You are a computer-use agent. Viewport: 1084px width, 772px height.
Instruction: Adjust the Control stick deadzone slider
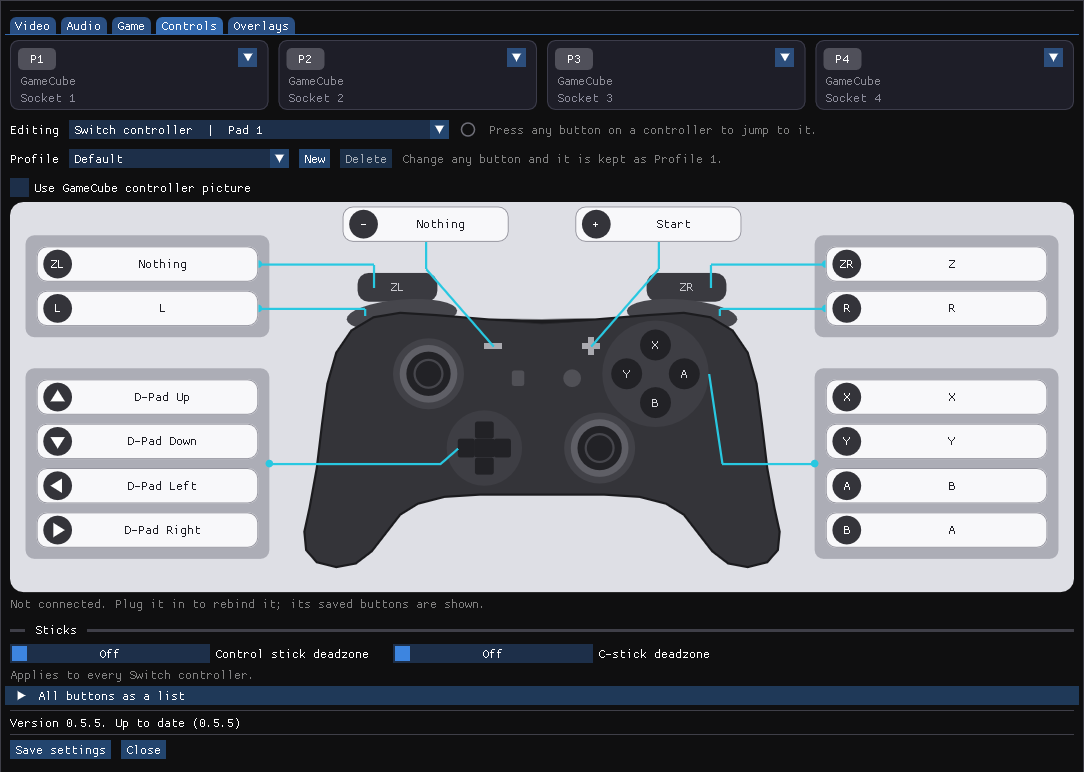tap(110, 654)
